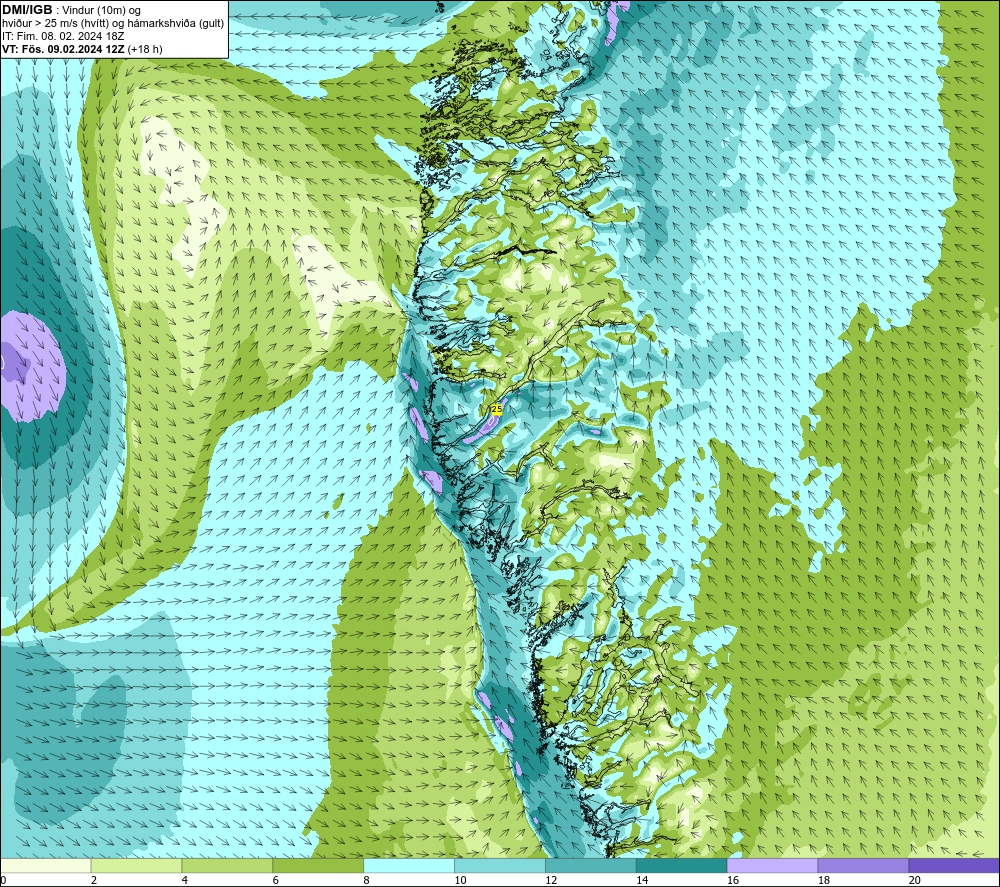Click the legend scale label '10'
The image size is (1000, 887).
[x=460, y=880]
